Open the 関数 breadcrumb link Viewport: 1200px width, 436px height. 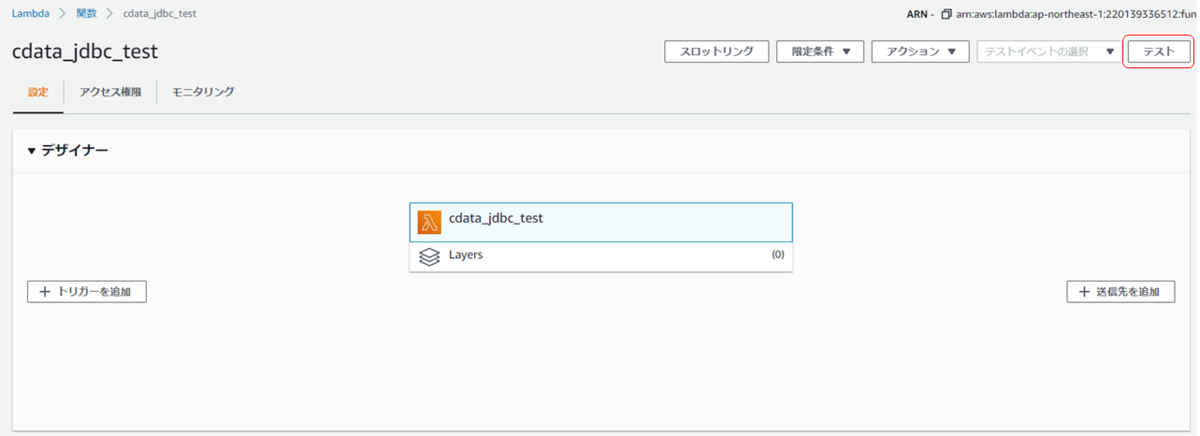click(86, 14)
